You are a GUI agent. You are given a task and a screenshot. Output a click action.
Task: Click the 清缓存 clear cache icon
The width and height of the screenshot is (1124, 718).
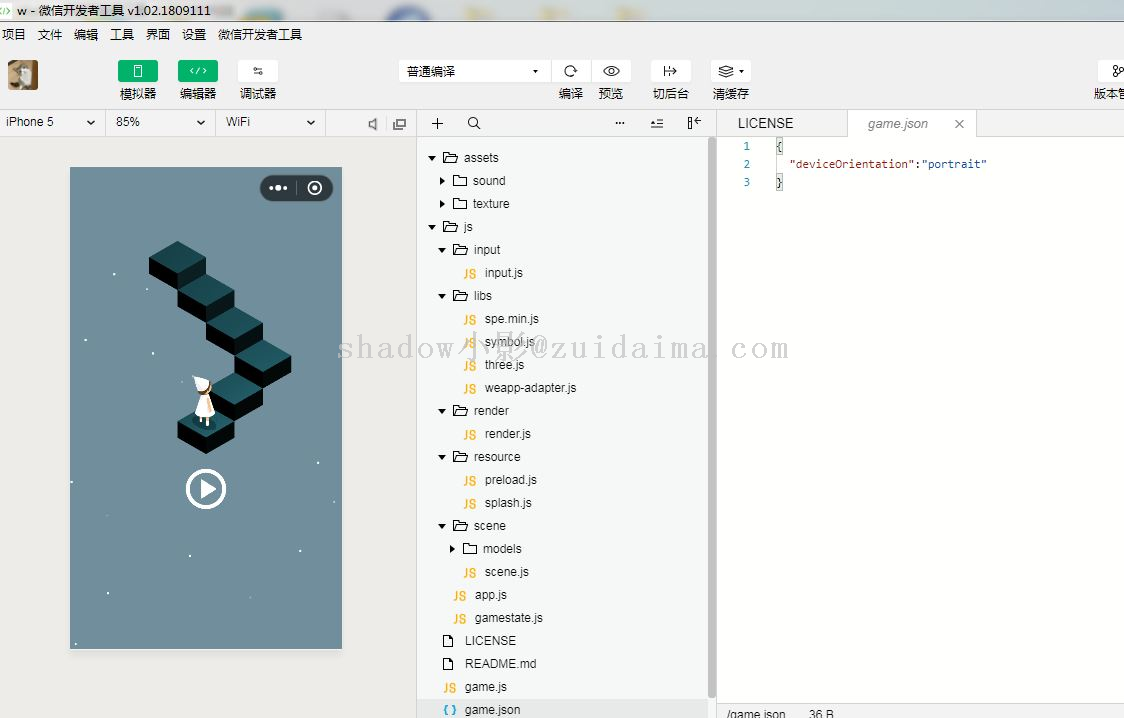[730, 71]
